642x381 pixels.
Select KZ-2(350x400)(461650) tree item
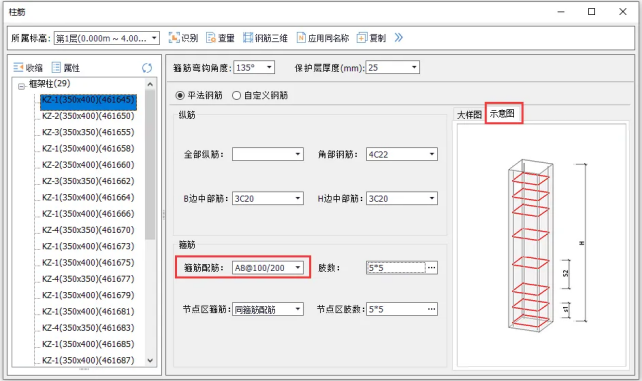tap(88, 116)
